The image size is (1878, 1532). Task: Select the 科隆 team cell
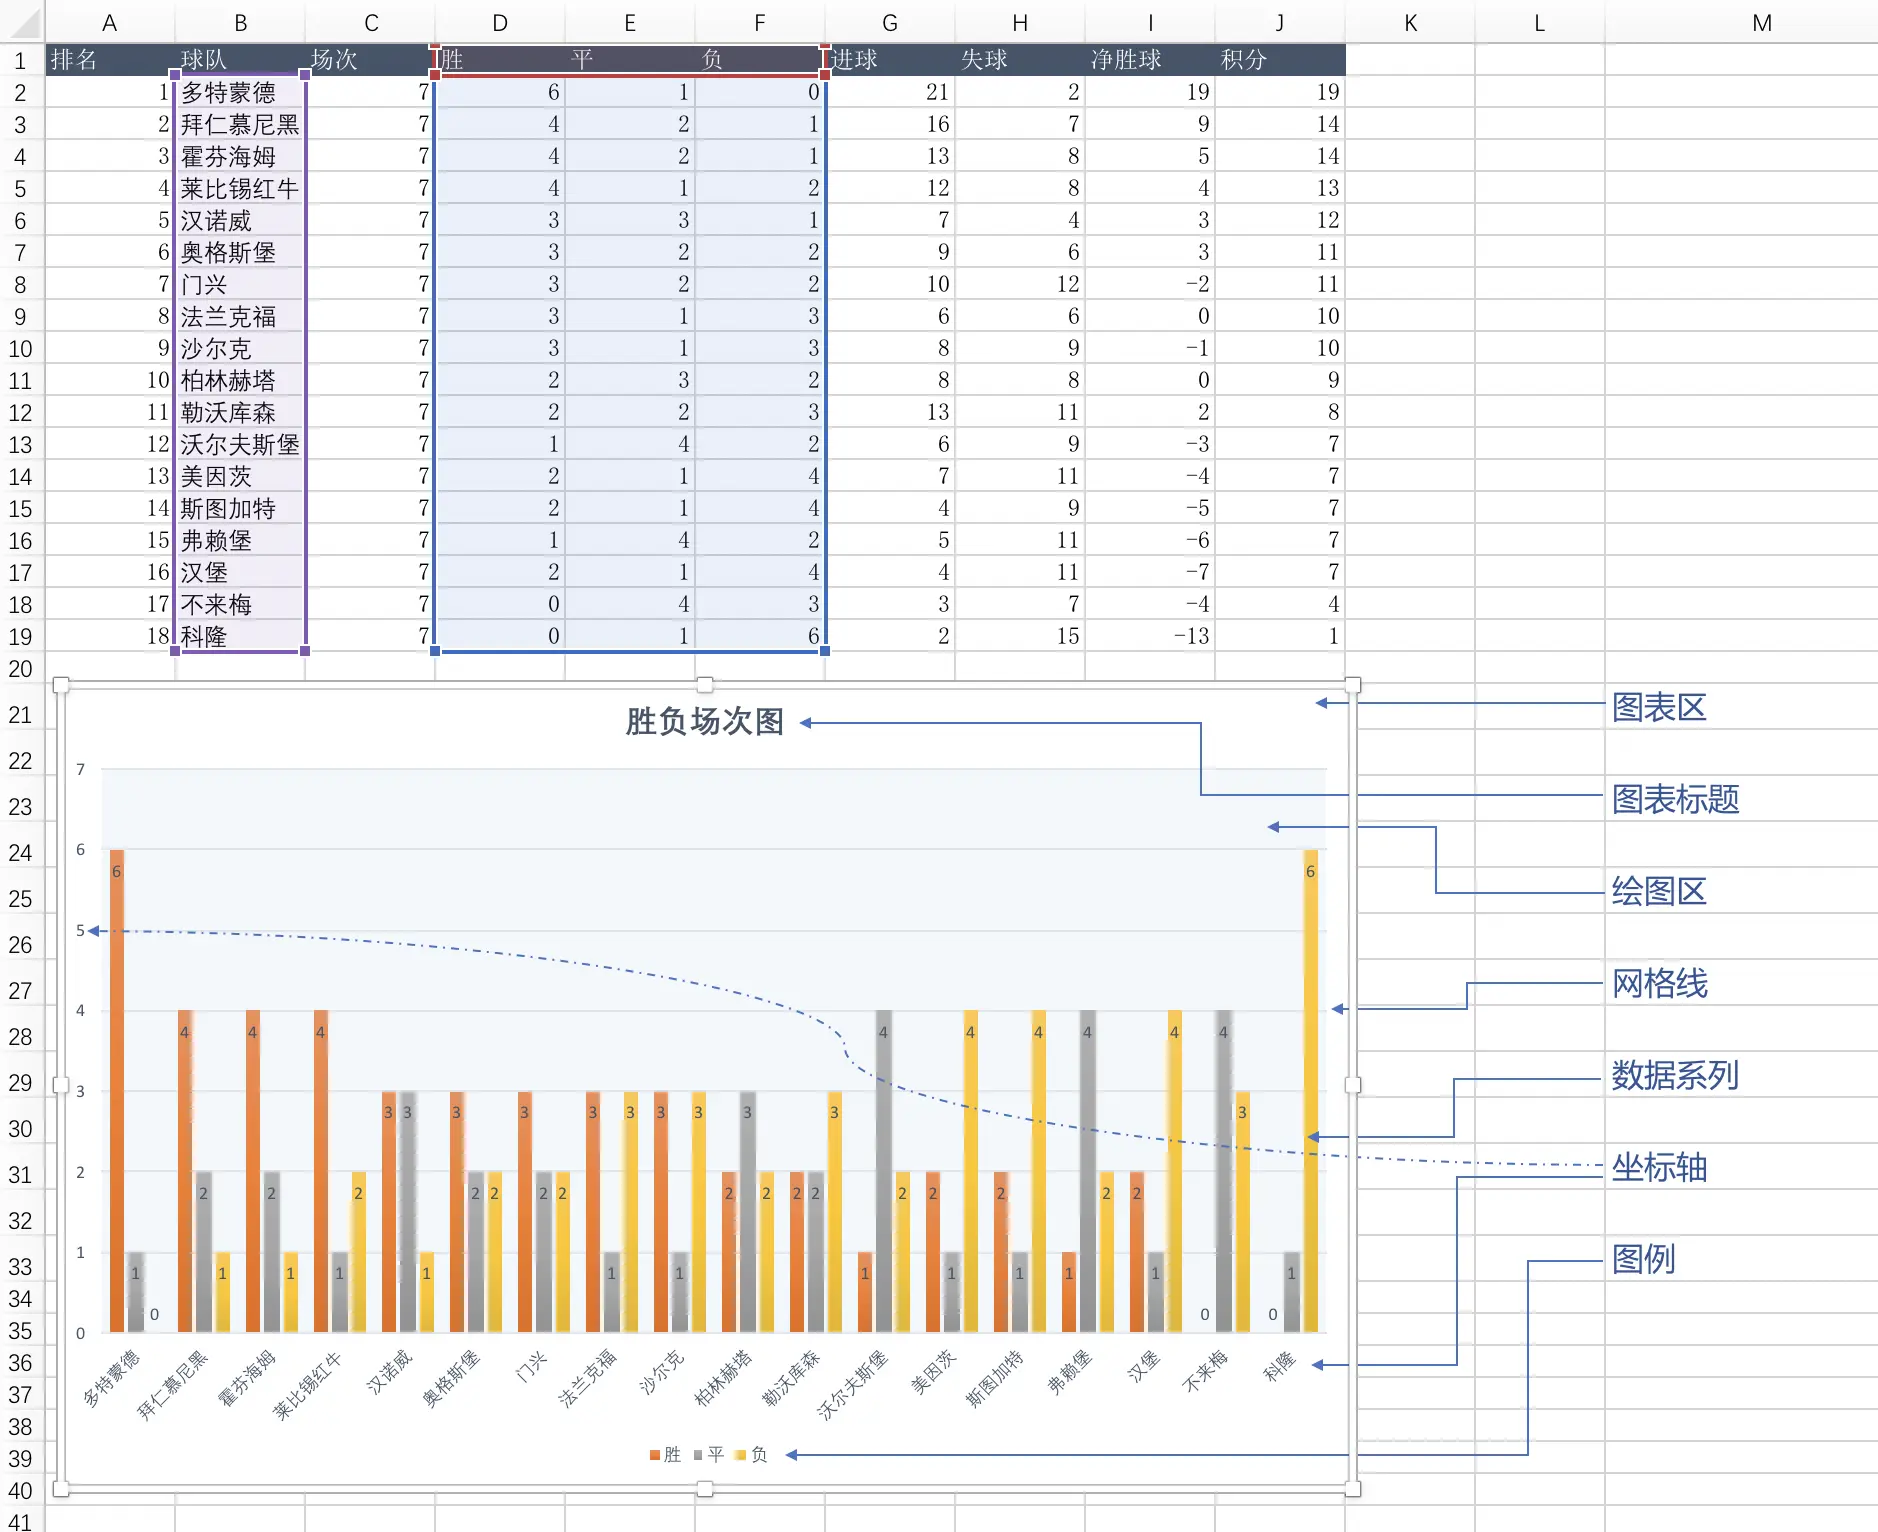click(240, 636)
